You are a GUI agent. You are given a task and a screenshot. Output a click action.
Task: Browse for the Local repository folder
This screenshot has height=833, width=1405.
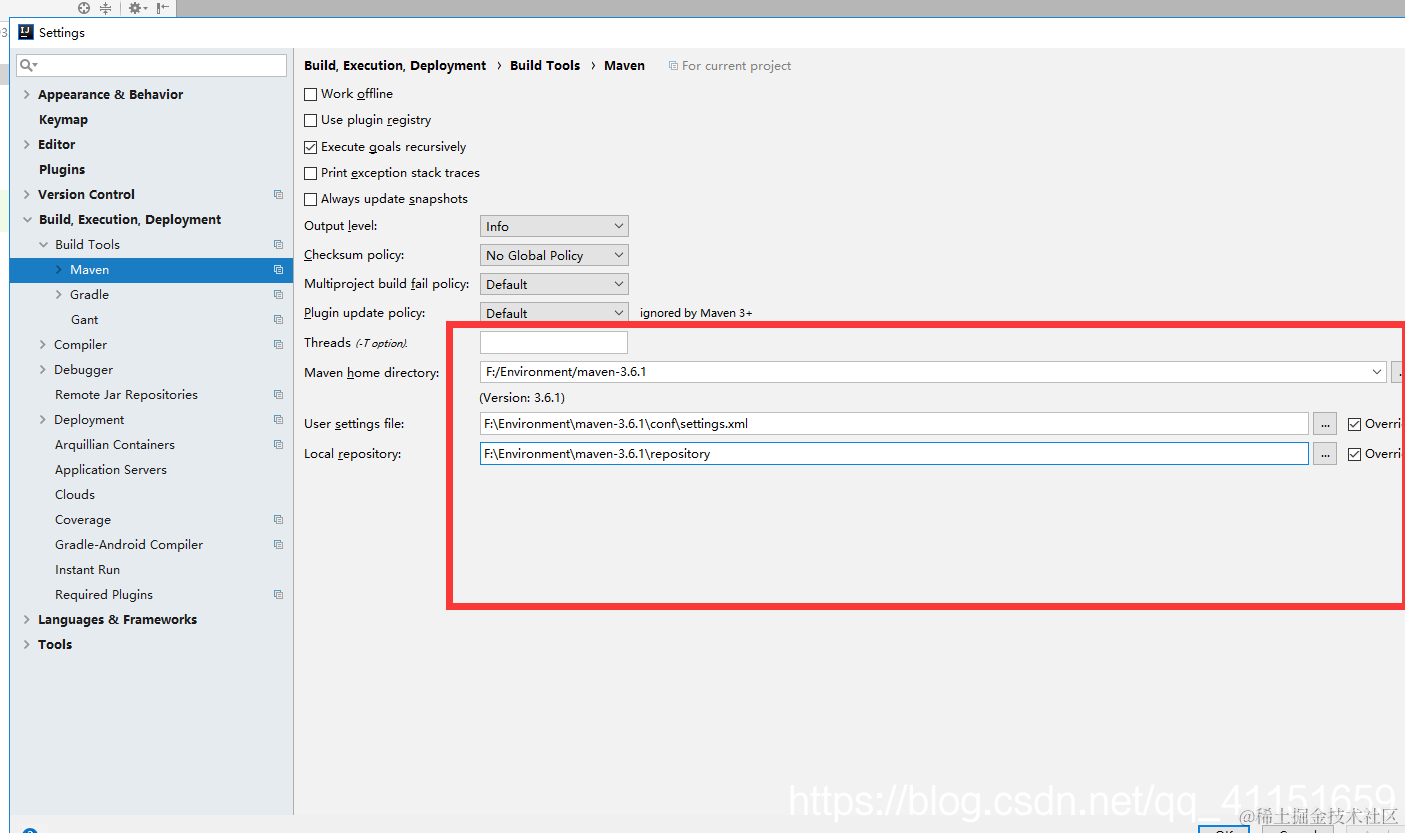[x=1325, y=454]
